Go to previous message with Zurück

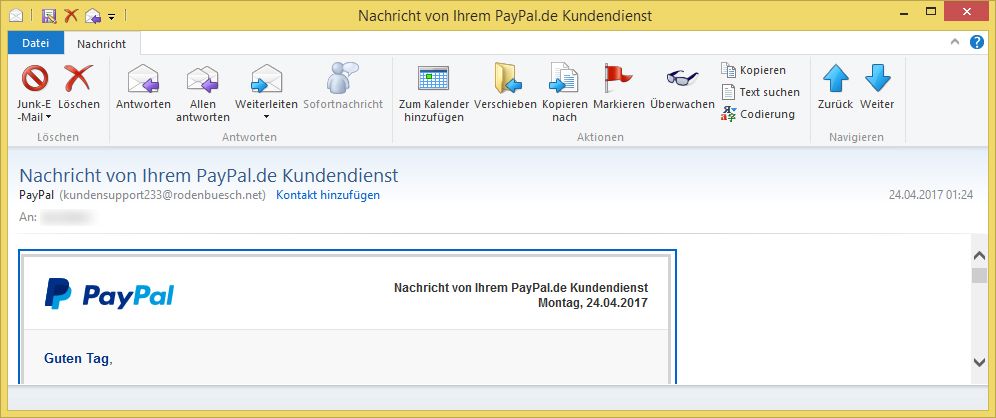coord(835,87)
